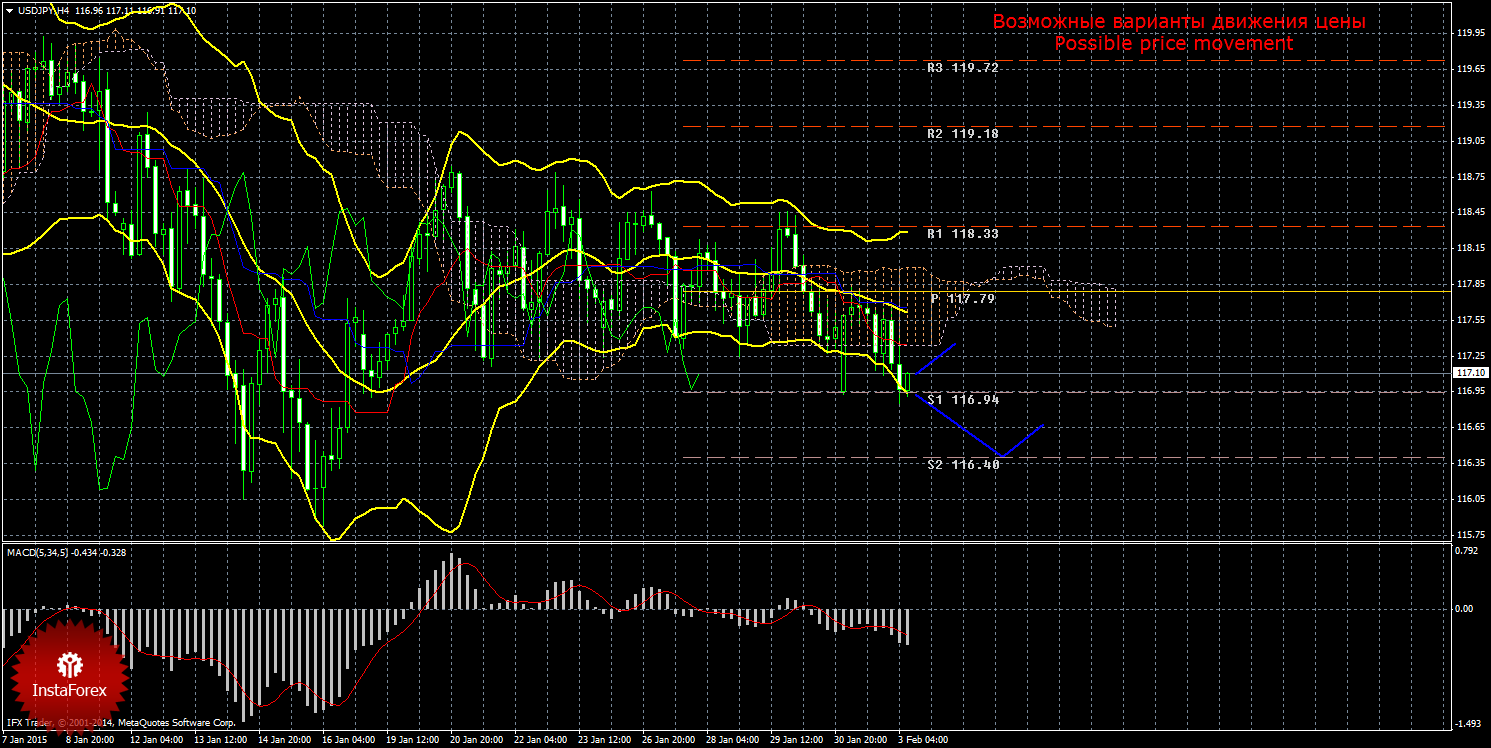Select the R3 119.72 resistance label
Image resolution: width=1491 pixels, height=748 pixels.
(x=963, y=68)
